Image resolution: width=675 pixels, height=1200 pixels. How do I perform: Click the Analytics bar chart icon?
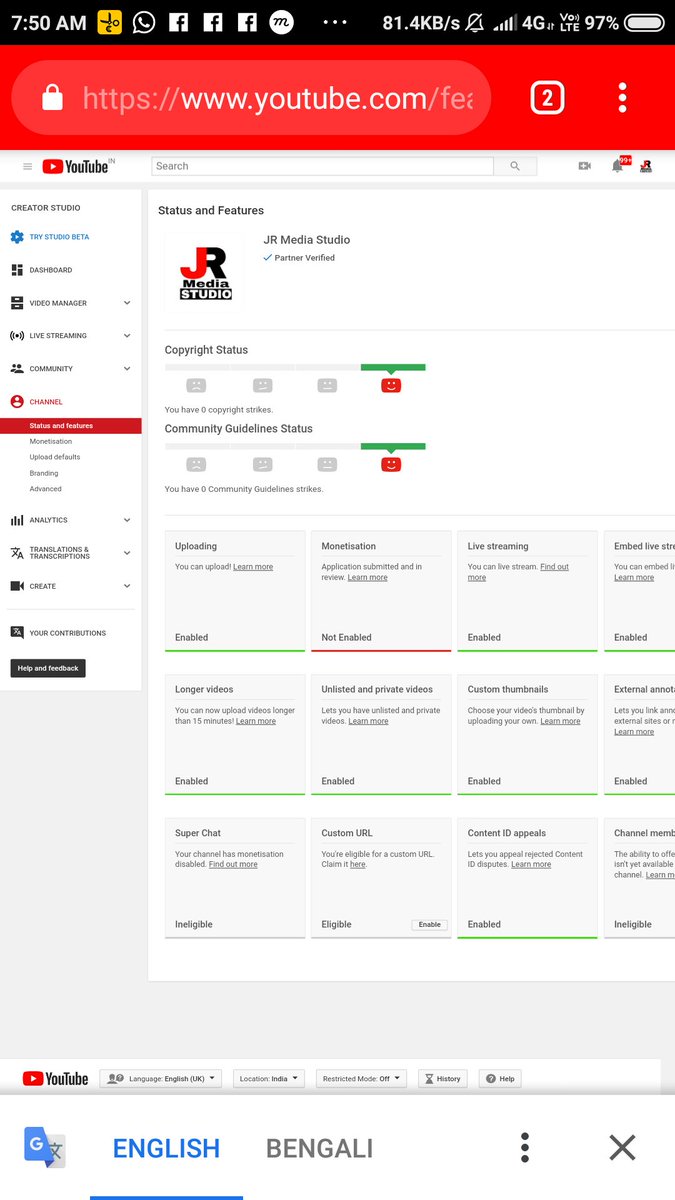[17, 520]
